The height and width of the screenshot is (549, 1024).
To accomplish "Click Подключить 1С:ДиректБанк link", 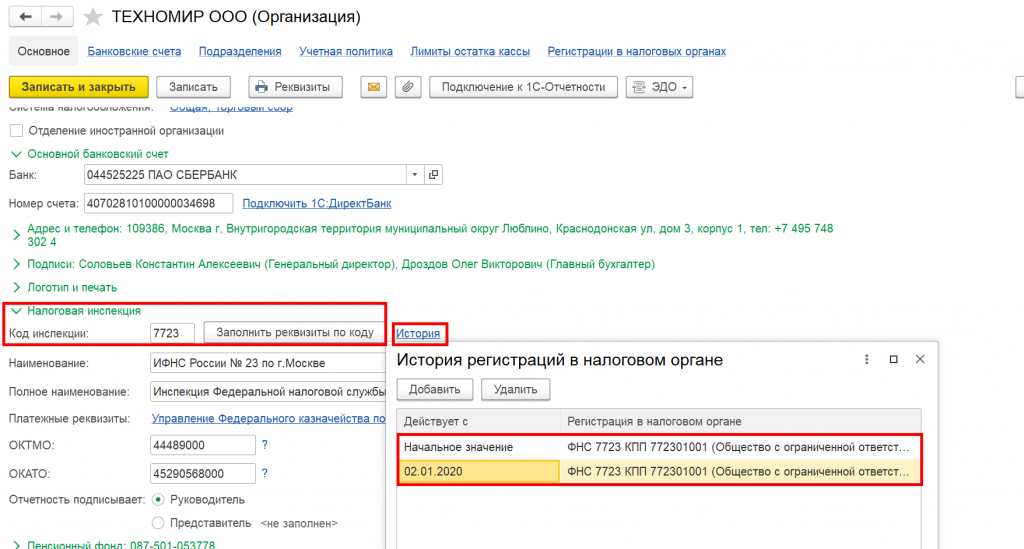I will point(317,204).
